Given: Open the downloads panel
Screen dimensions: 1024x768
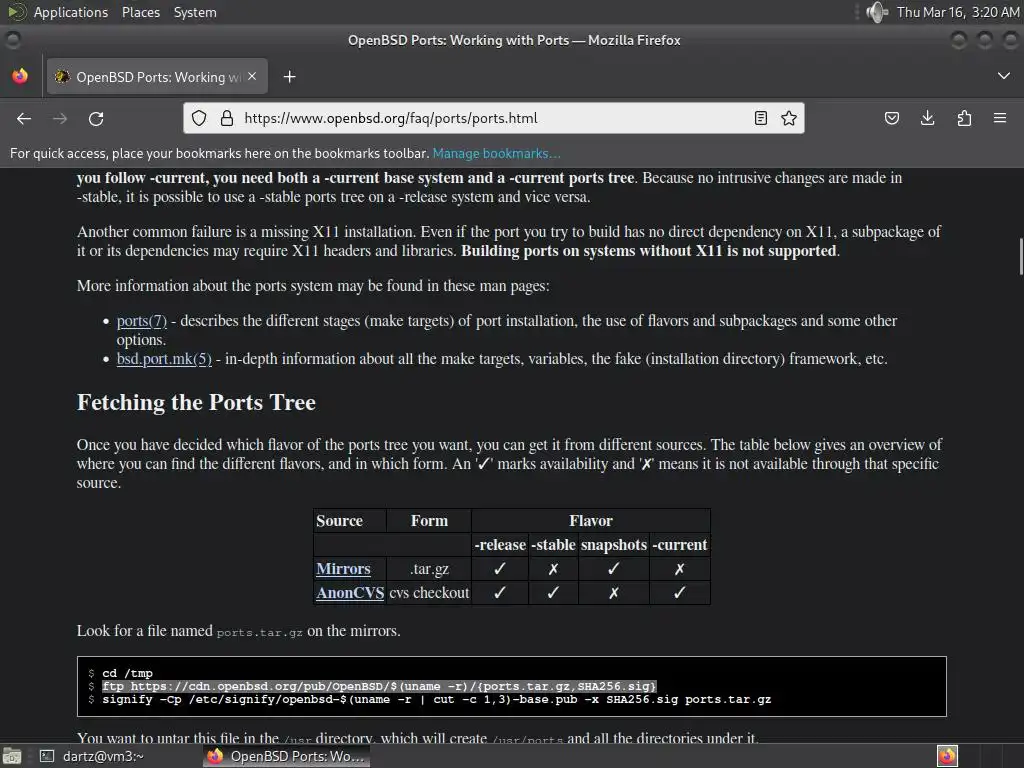Looking at the screenshot, I should 927,118.
